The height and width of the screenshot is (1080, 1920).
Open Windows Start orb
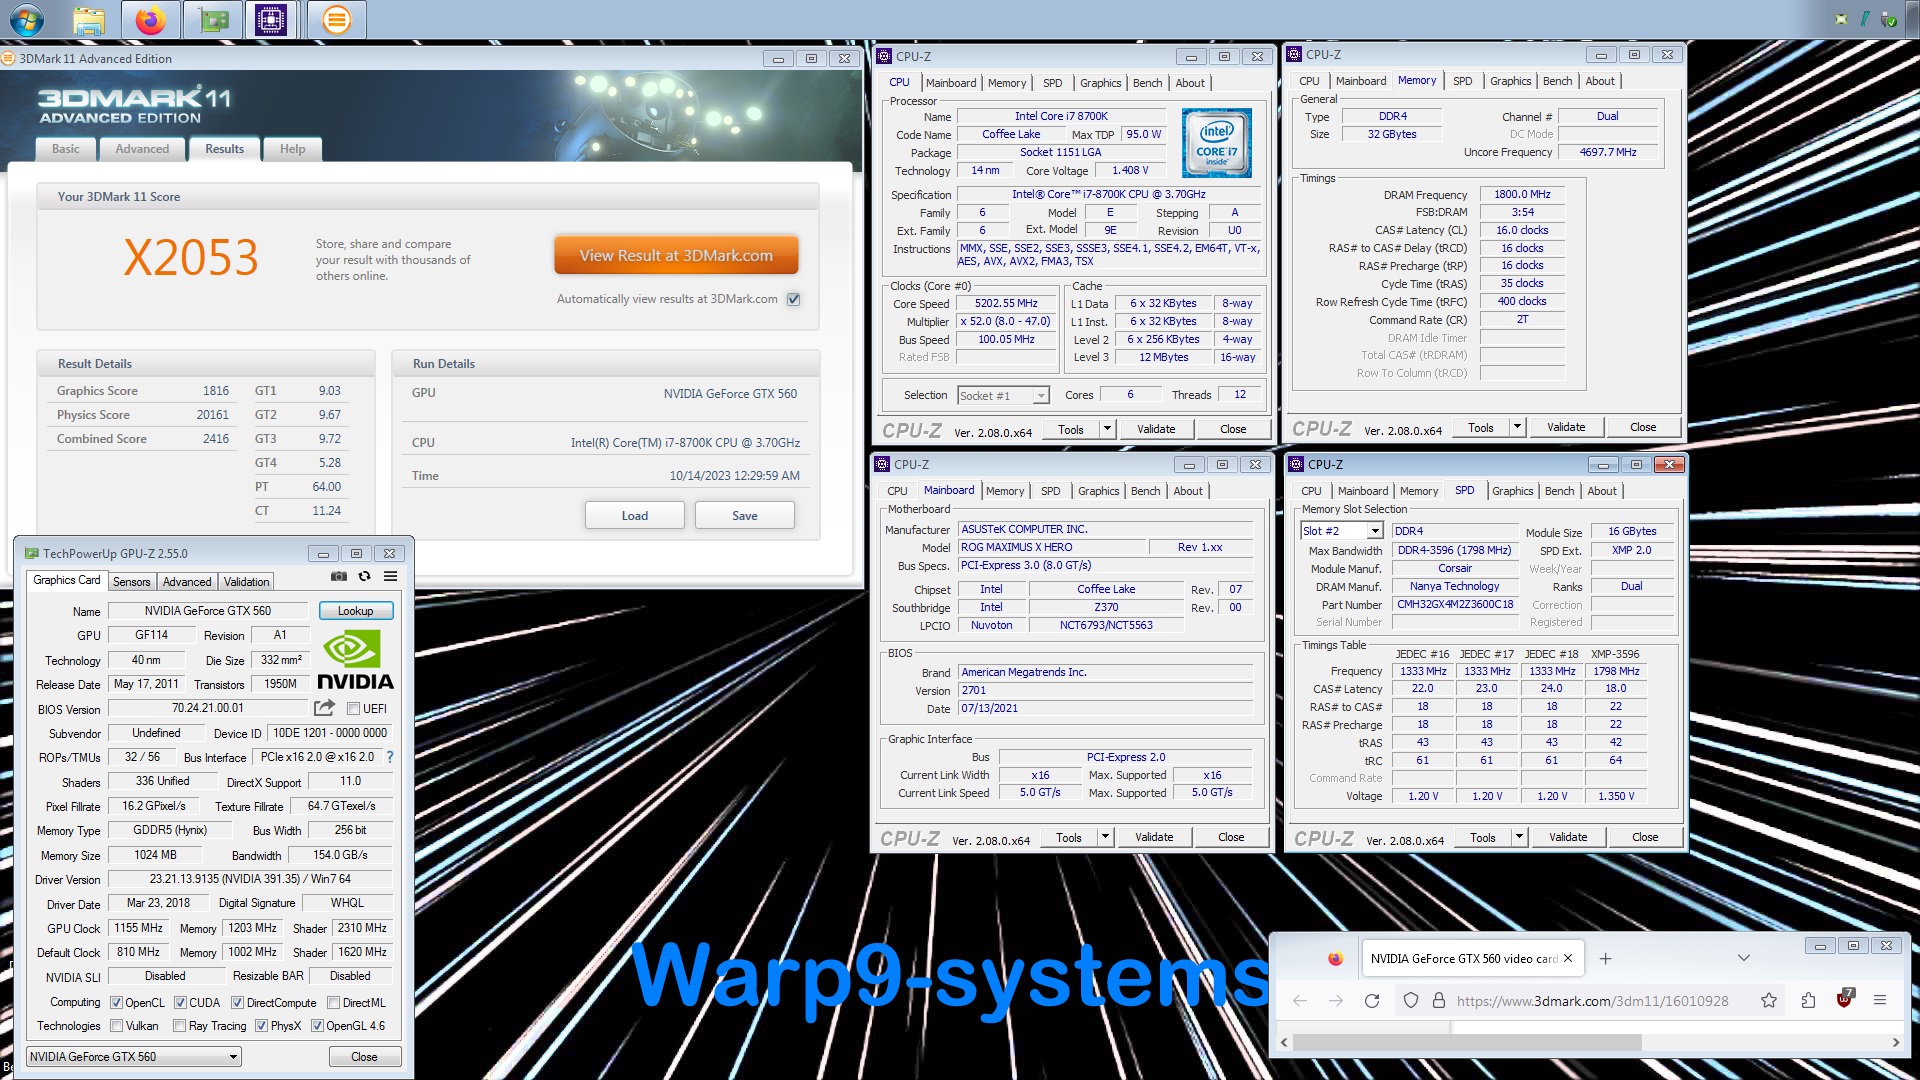coord(27,19)
